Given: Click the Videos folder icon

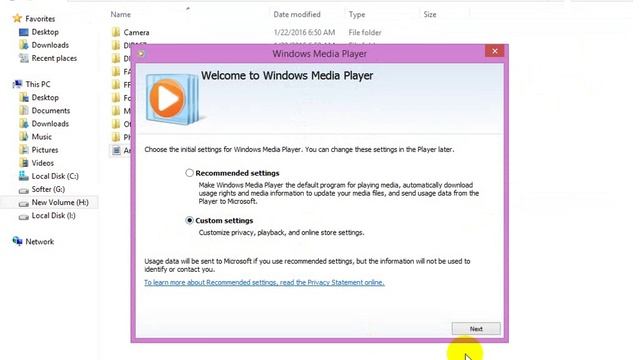Looking at the screenshot, I should tap(24, 163).
